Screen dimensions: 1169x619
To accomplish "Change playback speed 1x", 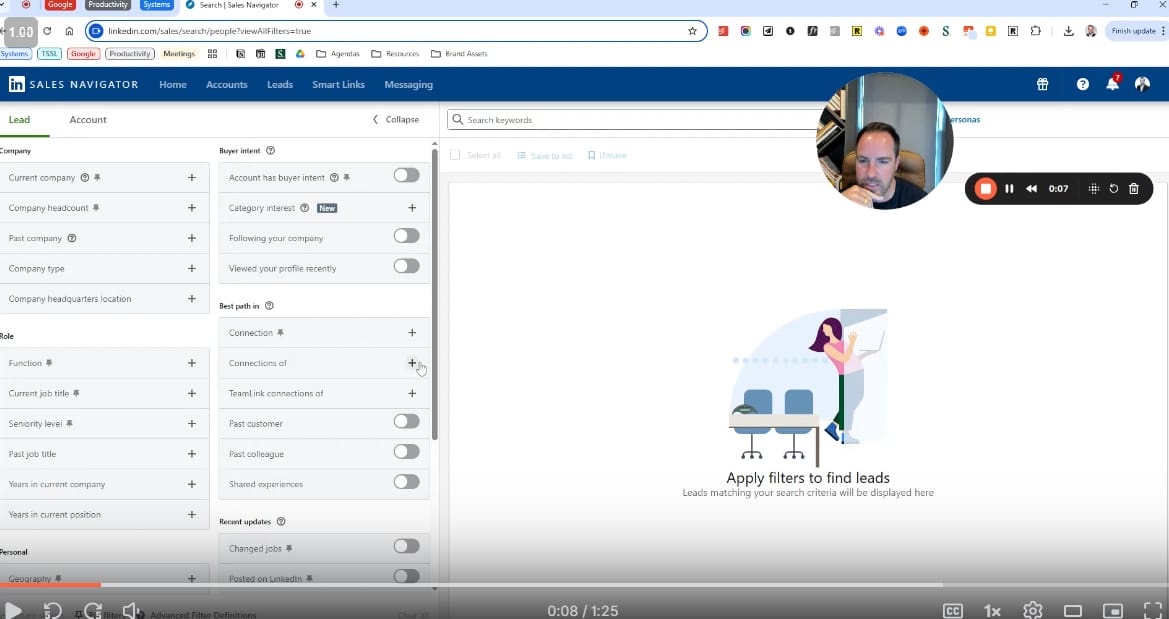I will tap(992, 611).
